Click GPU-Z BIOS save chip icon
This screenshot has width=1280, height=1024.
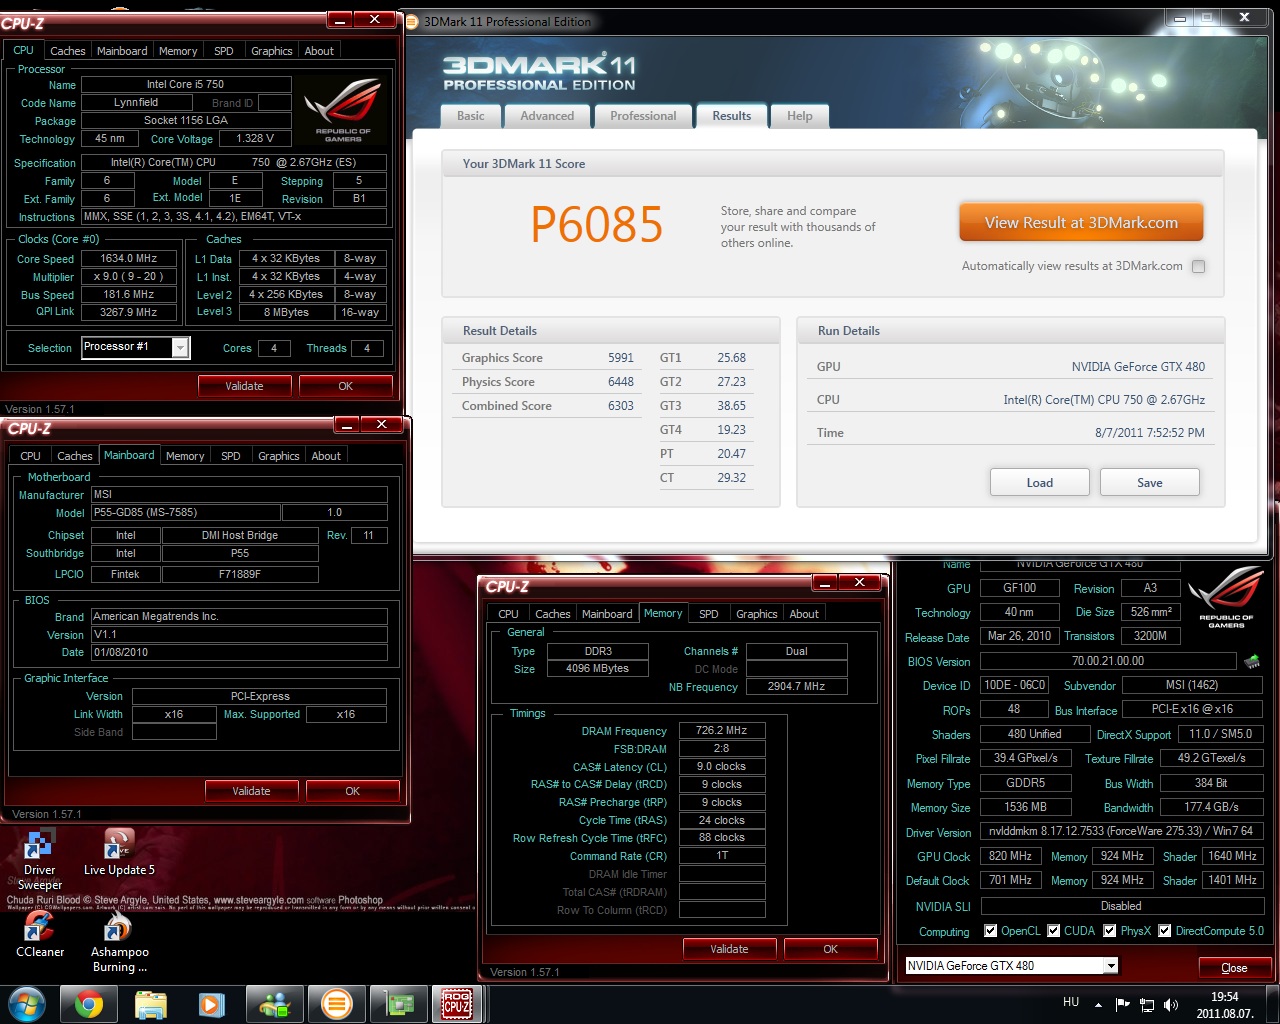1252,661
